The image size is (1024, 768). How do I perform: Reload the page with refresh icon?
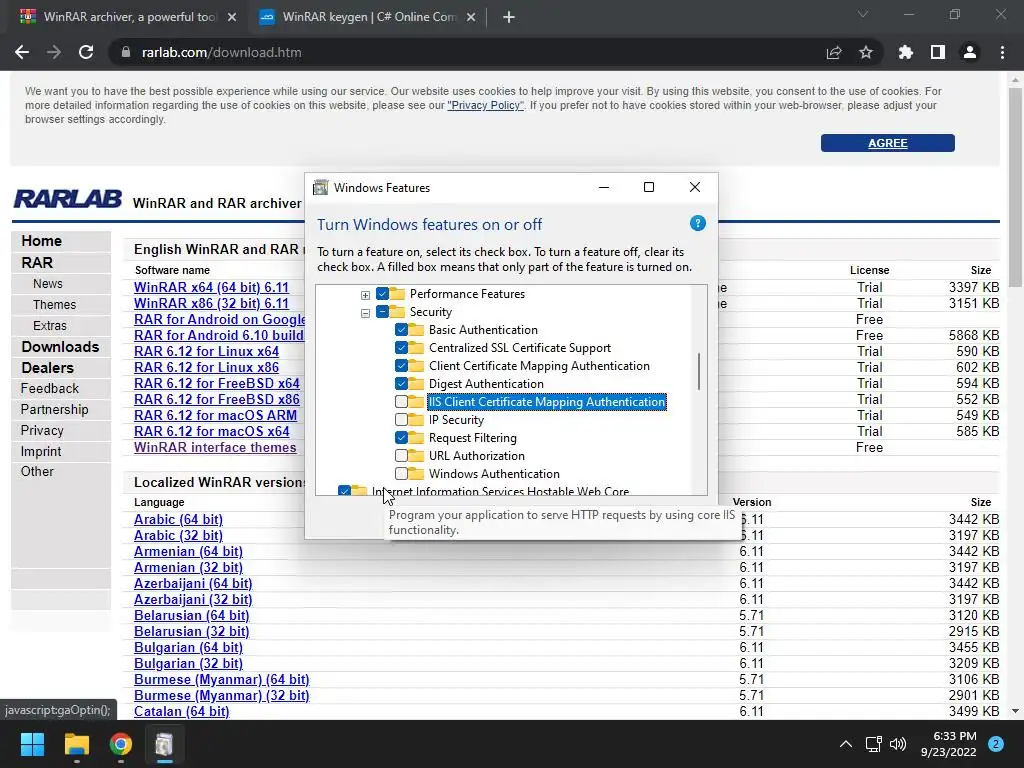coord(86,52)
